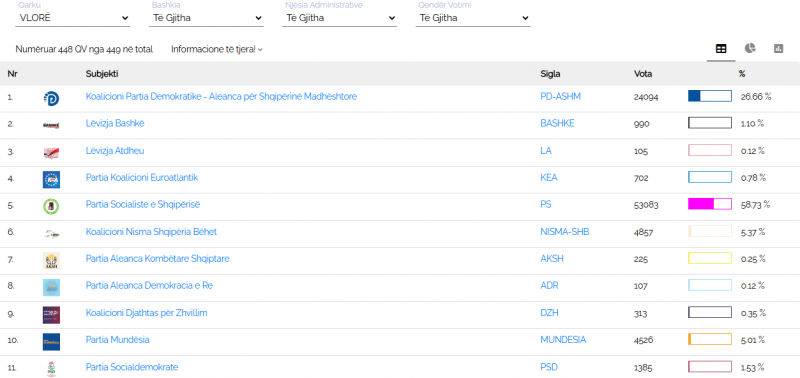
Task: Expand Informacione të tjera section
Action: (217, 49)
